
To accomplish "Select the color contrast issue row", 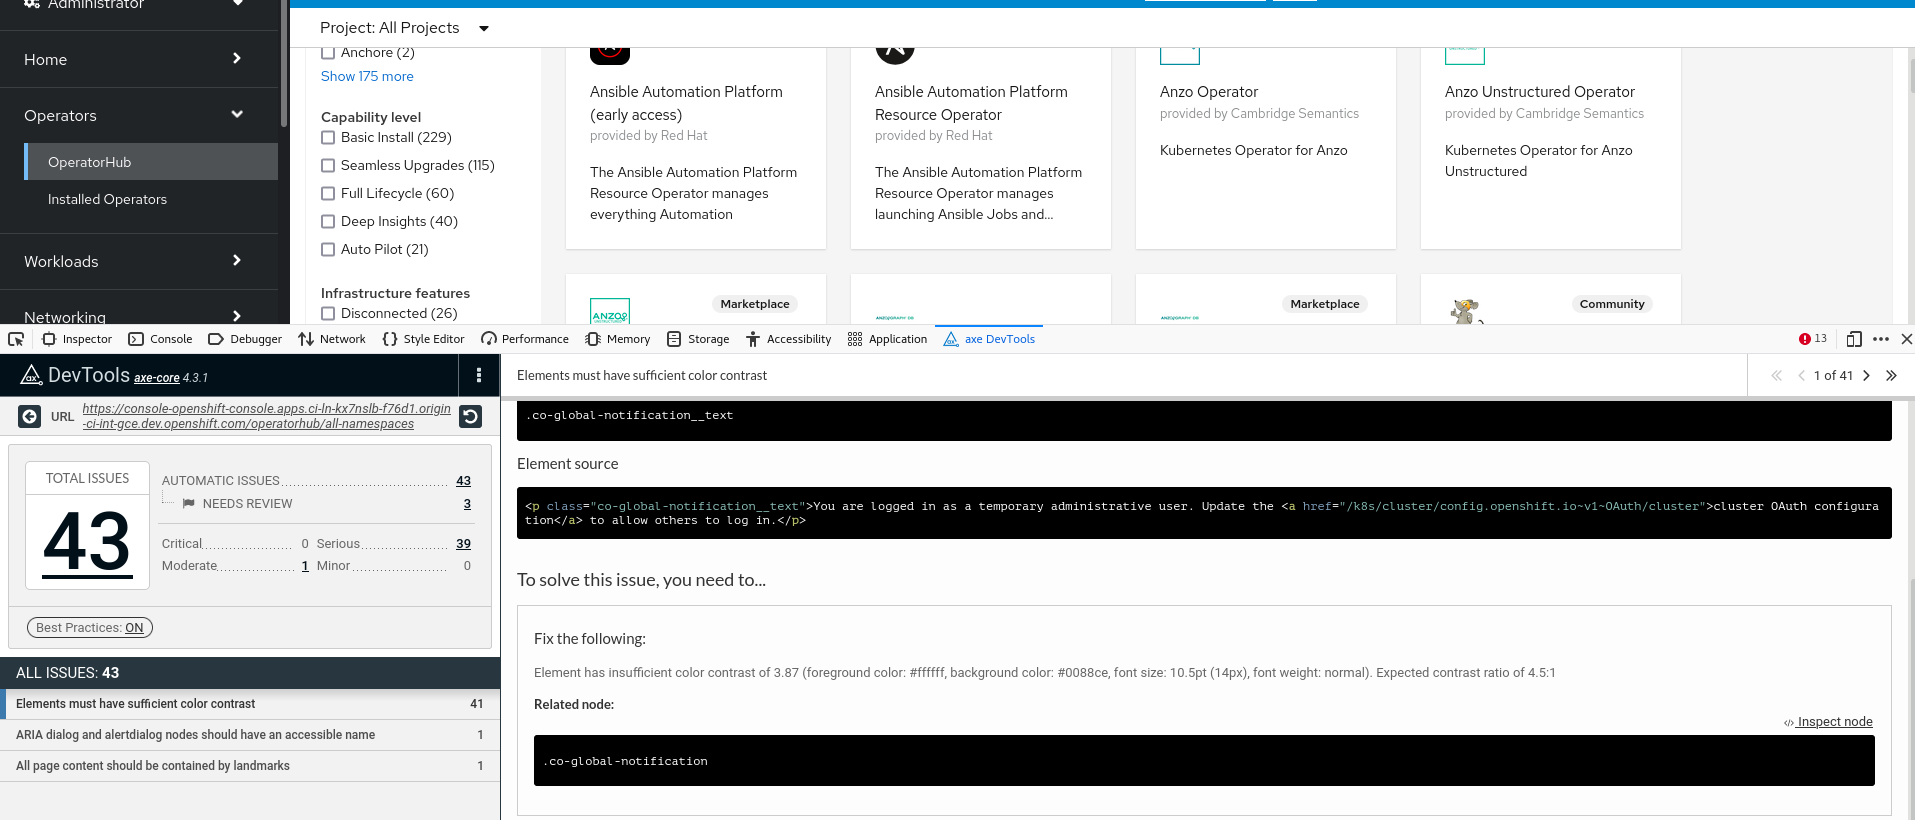I will pyautogui.click(x=250, y=704).
